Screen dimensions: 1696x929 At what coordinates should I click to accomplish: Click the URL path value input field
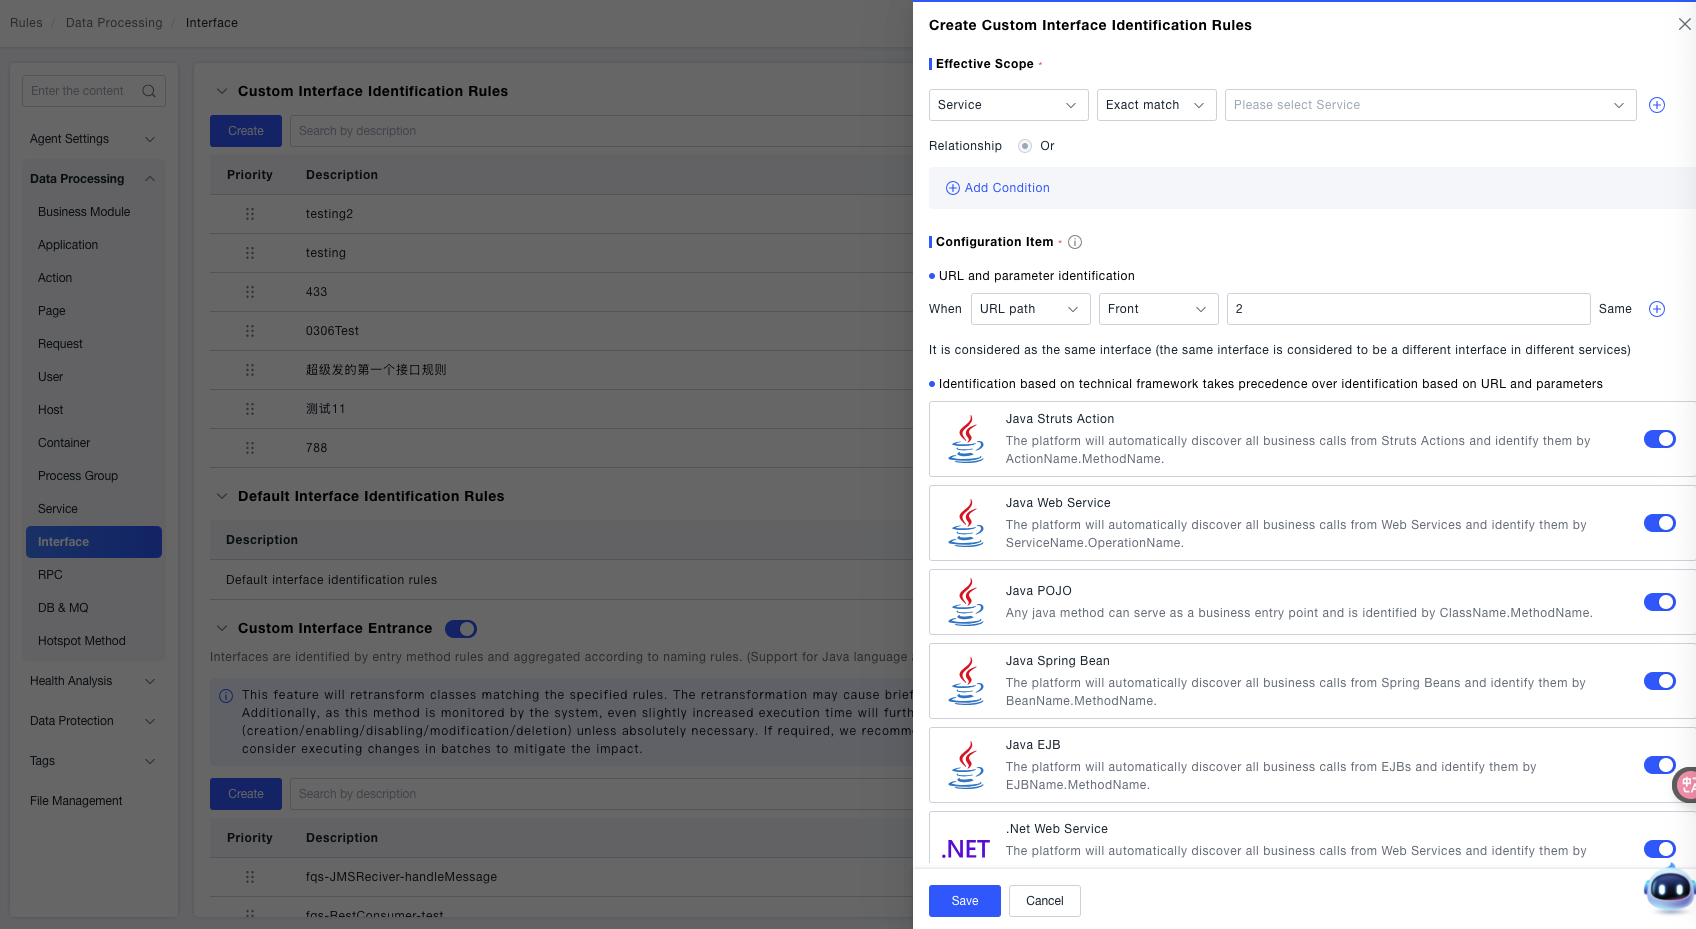tap(1407, 309)
